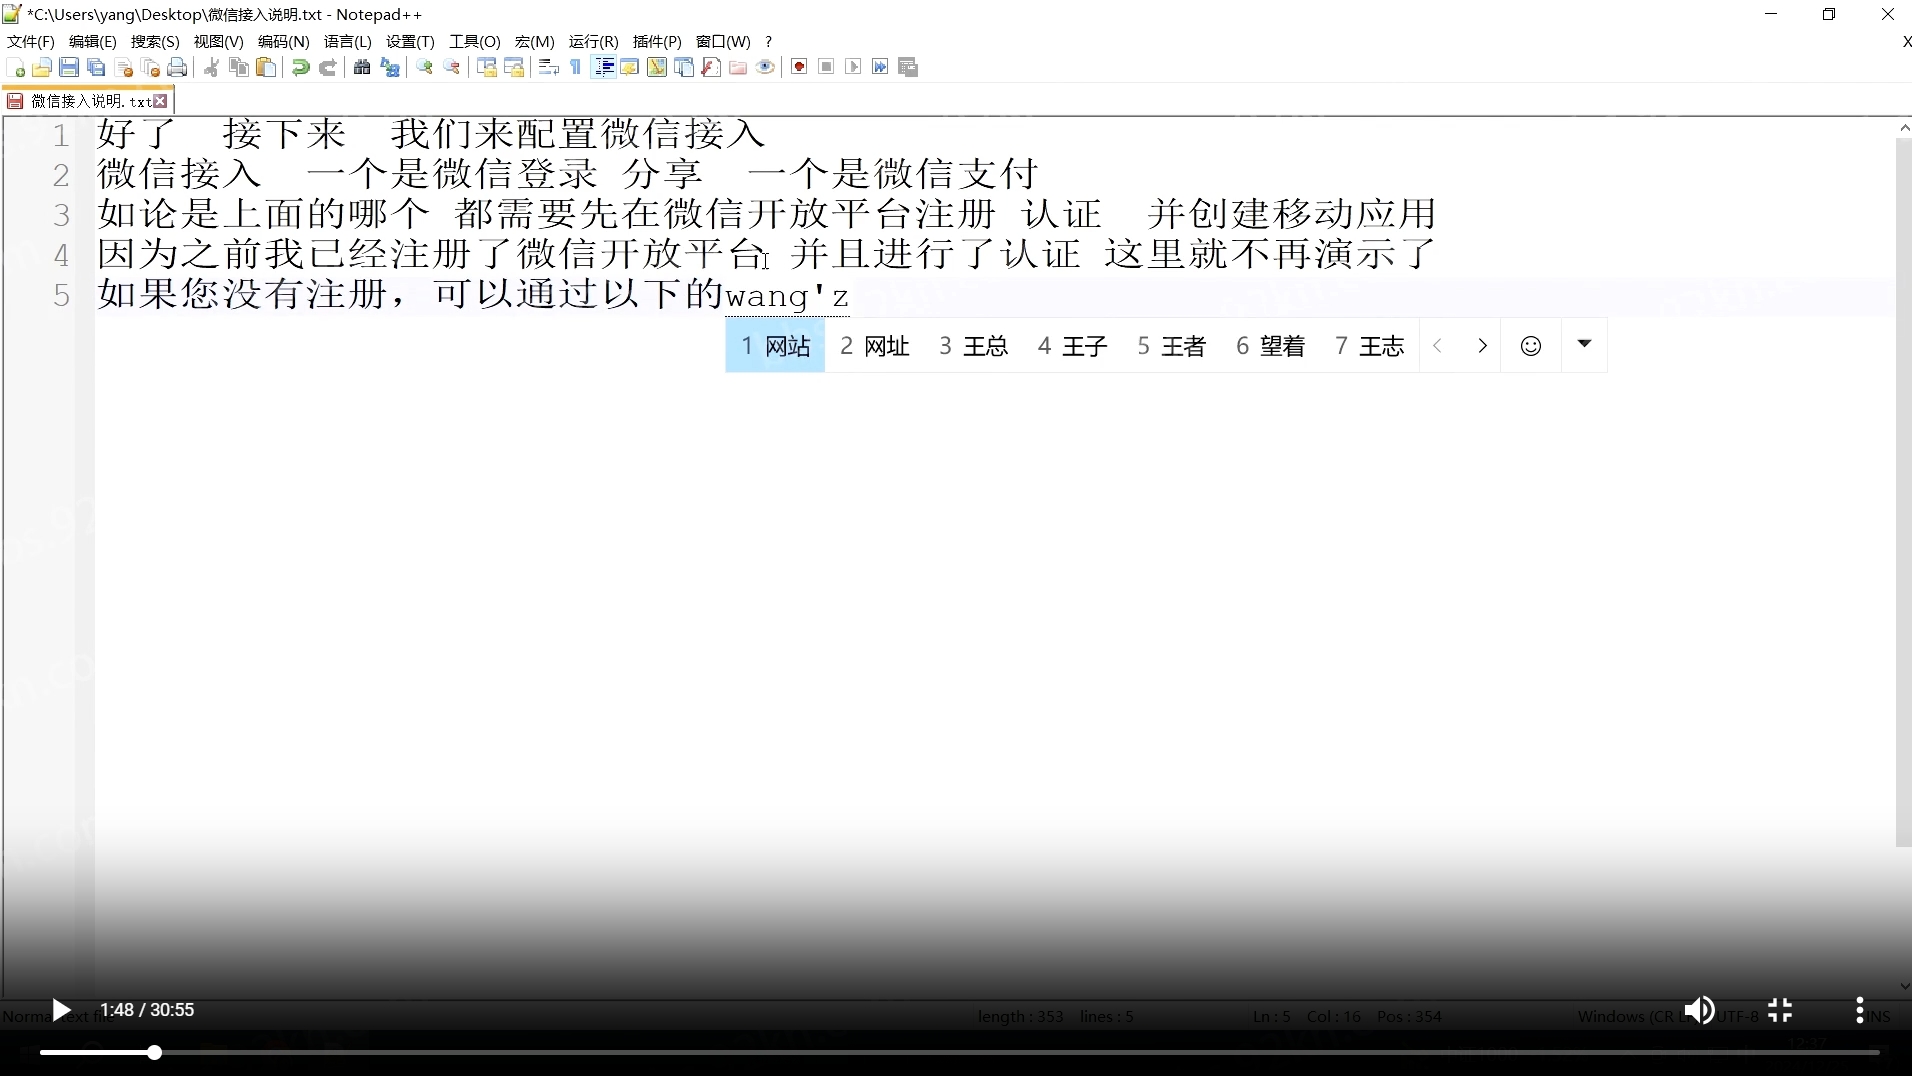
Task: Open the 宏(M) menu
Action: click(x=534, y=41)
